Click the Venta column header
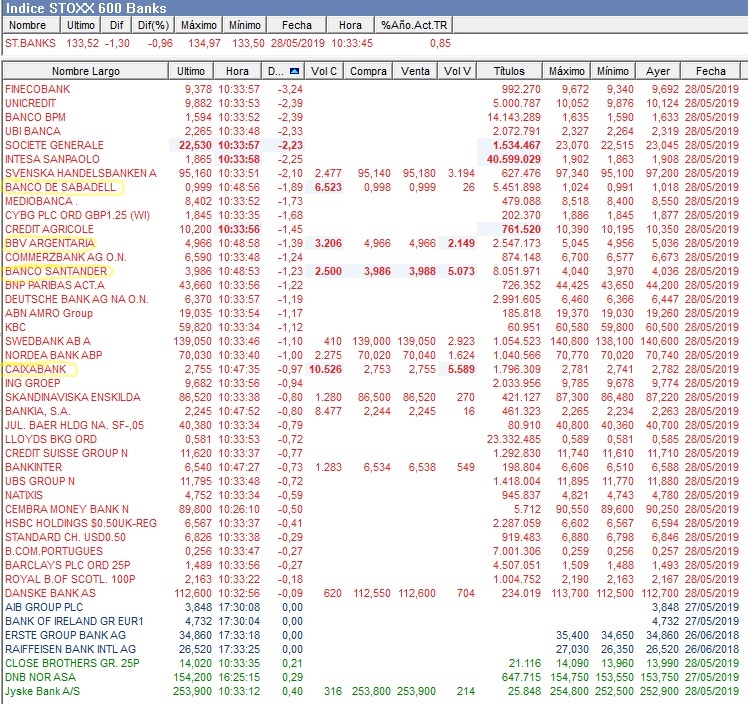 tap(415, 71)
